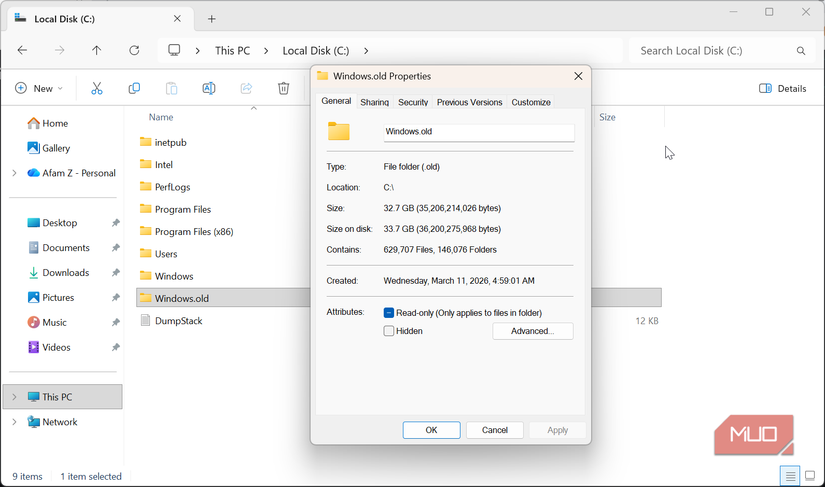825x487 pixels.
Task: Toggle the Read-only attribute checkbox
Action: point(389,313)
